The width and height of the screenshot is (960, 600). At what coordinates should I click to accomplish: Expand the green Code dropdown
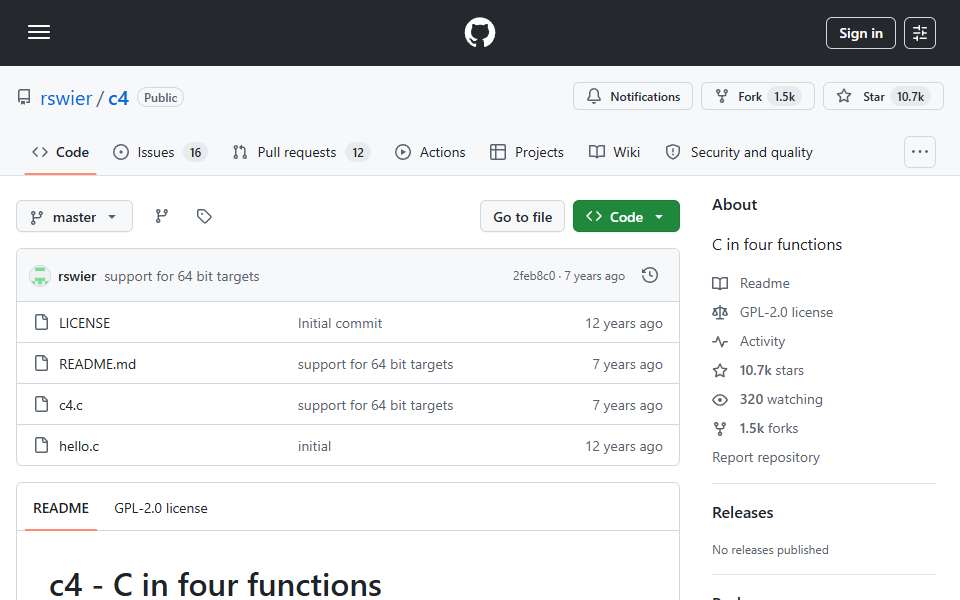626,217
